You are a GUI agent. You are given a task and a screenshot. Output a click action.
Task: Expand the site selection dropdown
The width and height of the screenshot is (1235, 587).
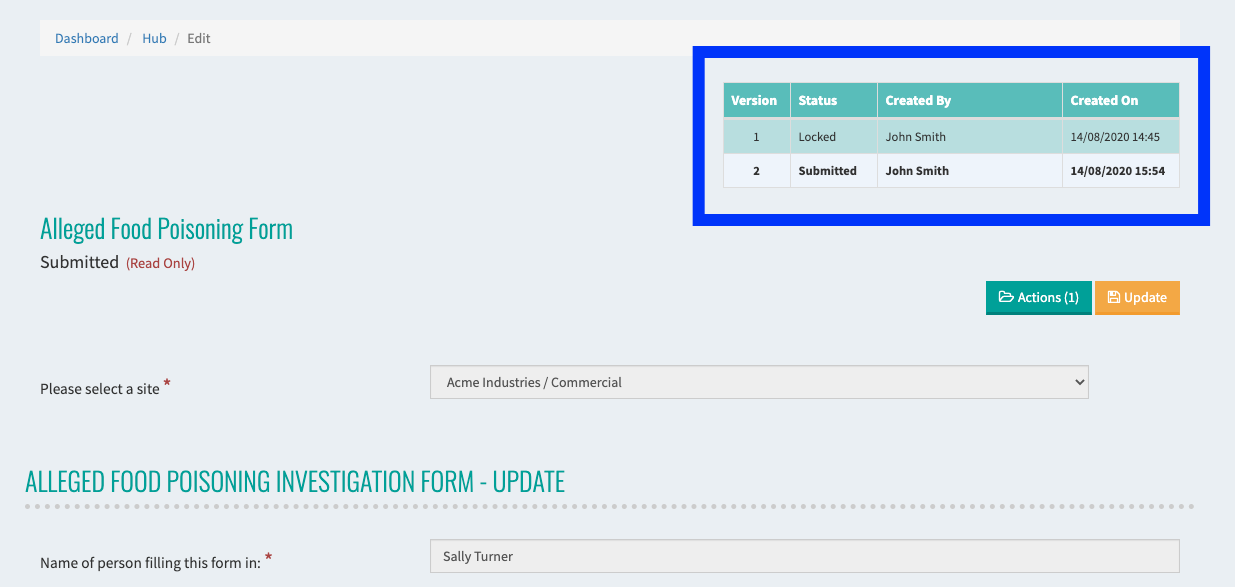point(759,382)
